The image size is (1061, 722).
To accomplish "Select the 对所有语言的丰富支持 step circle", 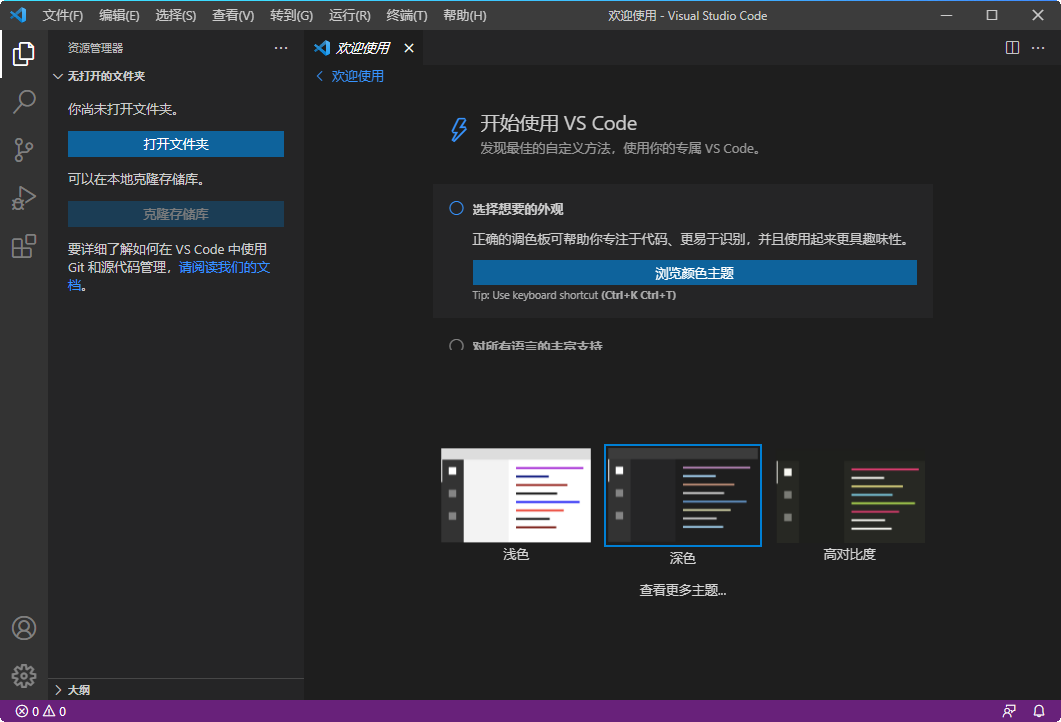I will (457, 345).
